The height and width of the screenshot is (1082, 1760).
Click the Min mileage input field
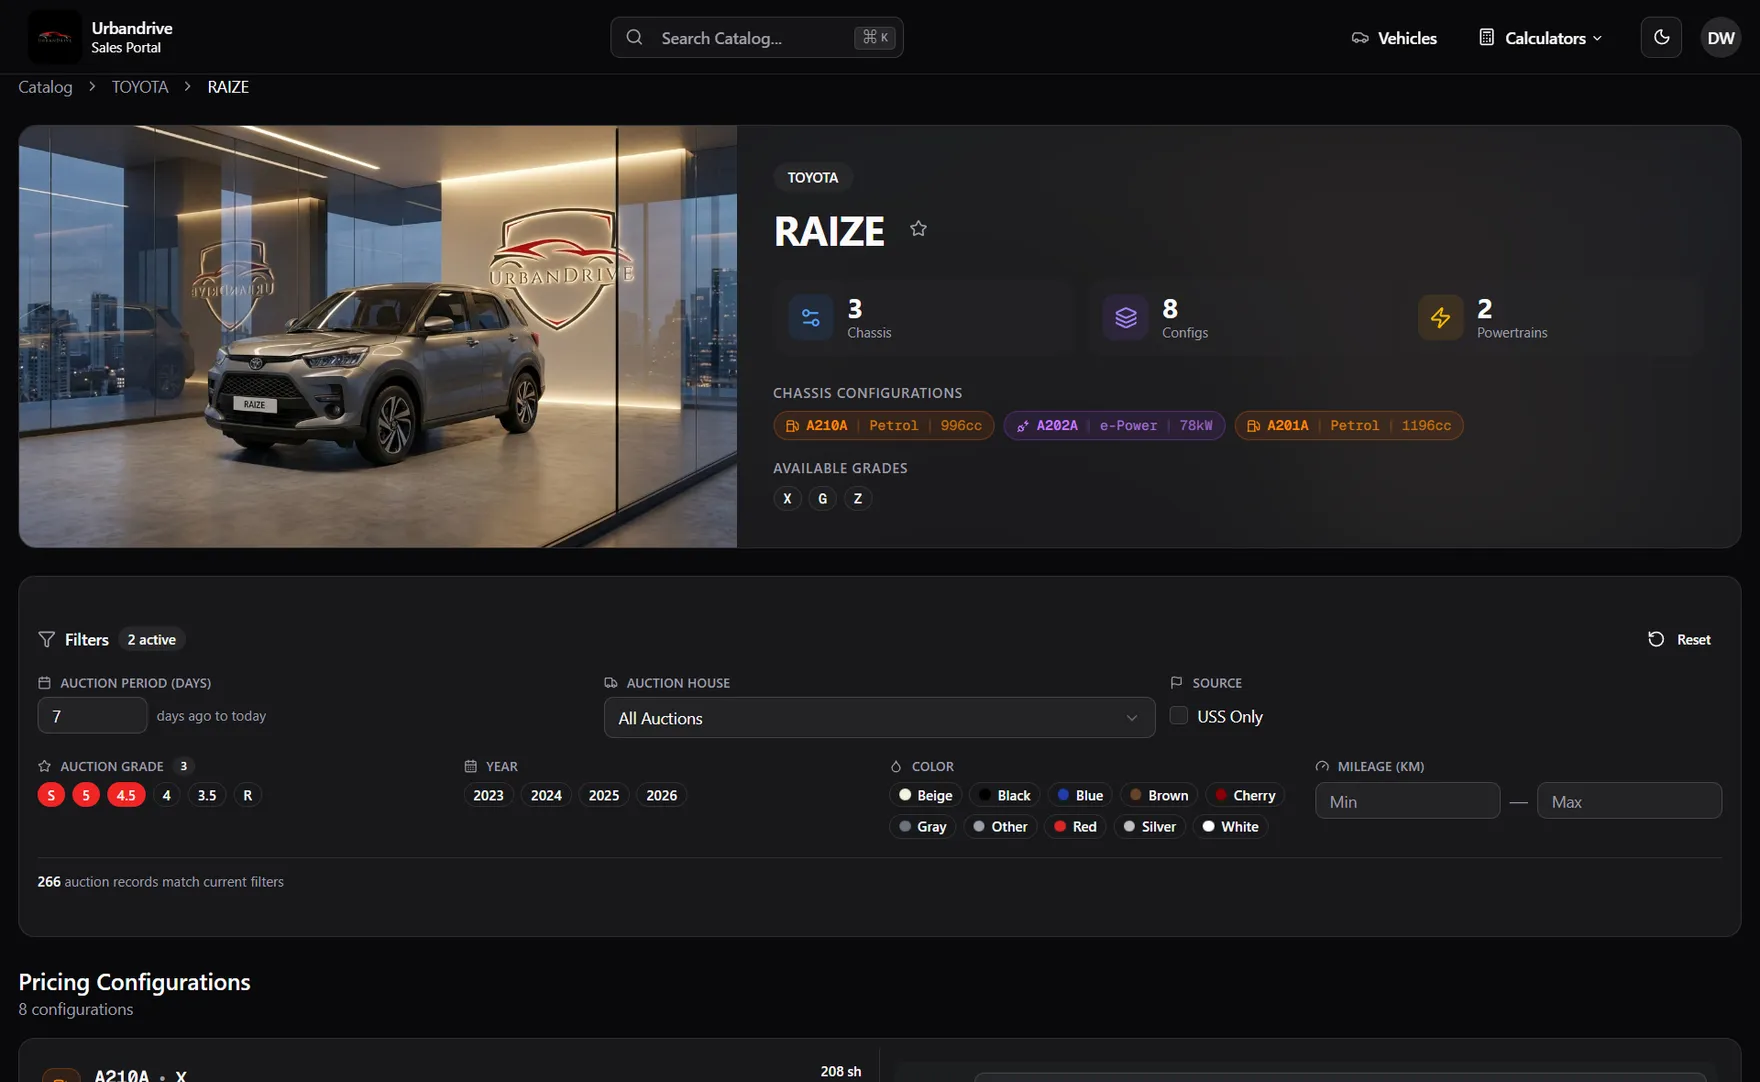pos(1407,801)
